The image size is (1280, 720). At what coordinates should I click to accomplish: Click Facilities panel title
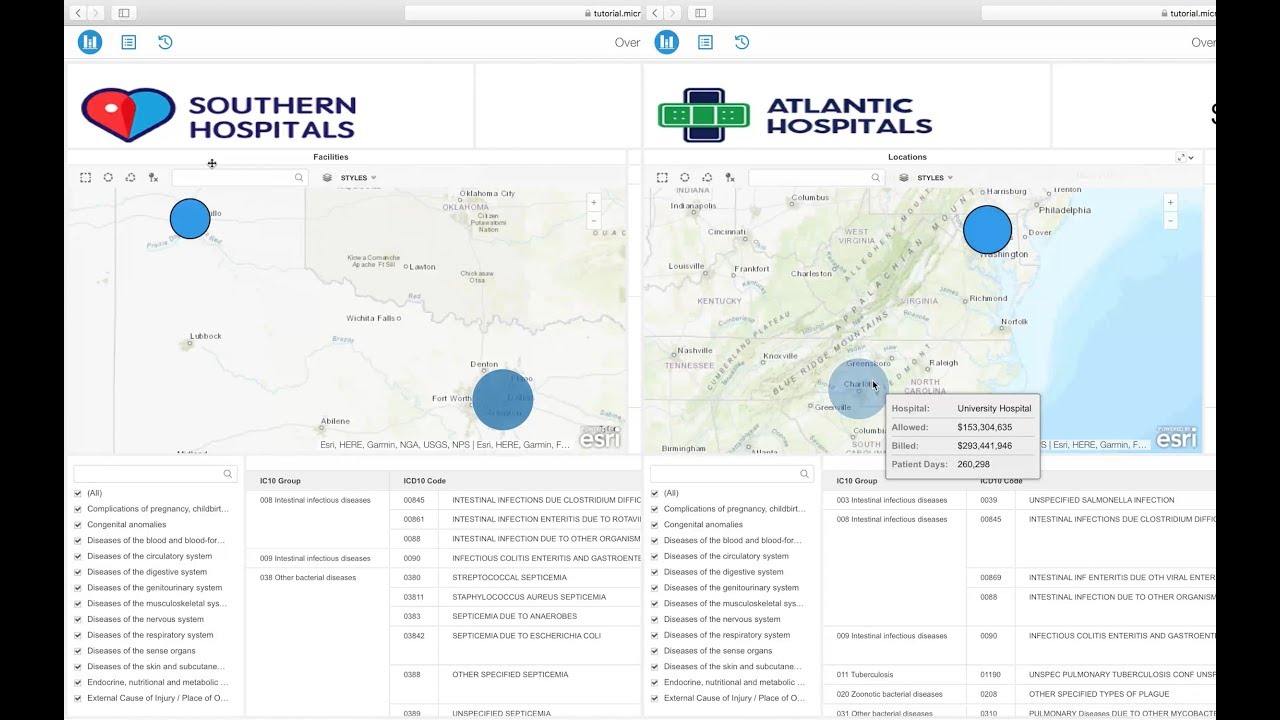click(331, 157)
